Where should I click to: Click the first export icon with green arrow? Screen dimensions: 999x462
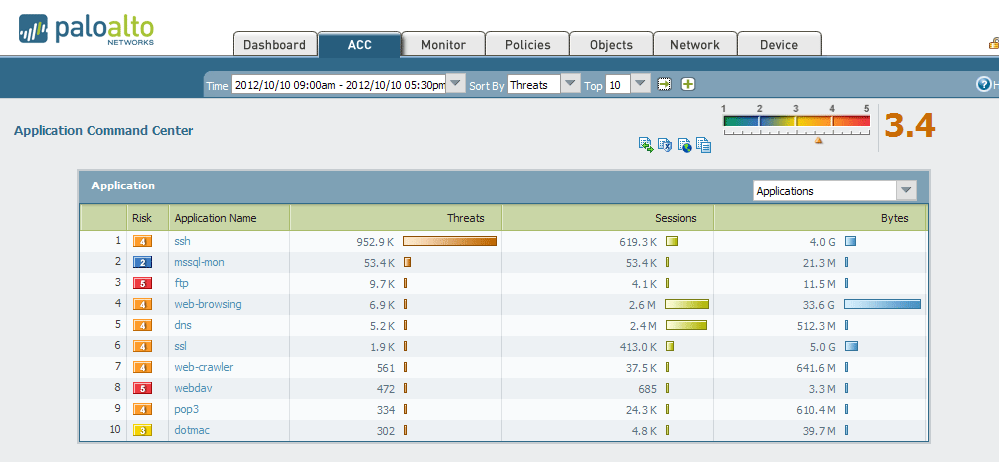(x=646, y=145)
